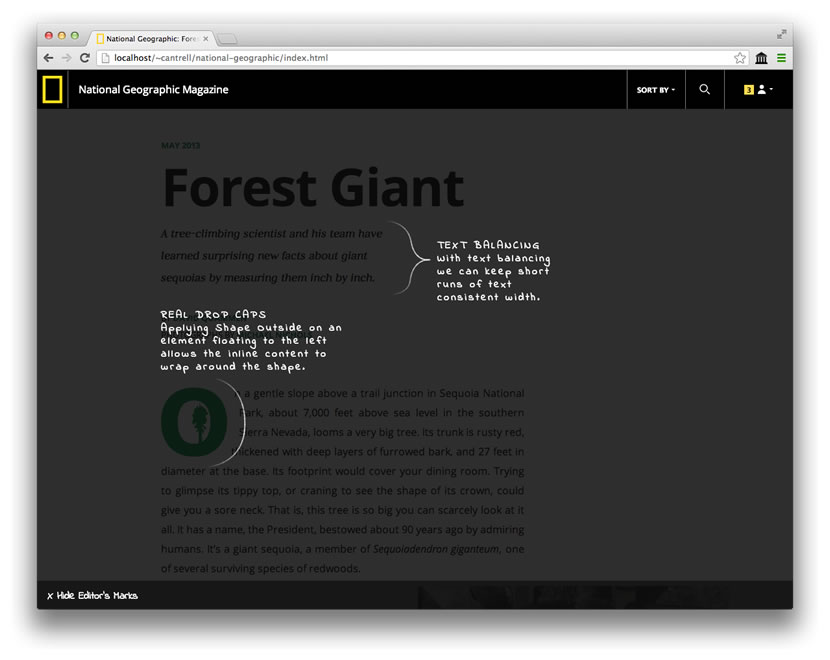Click the MAY 2013 date label

[181, 146]
